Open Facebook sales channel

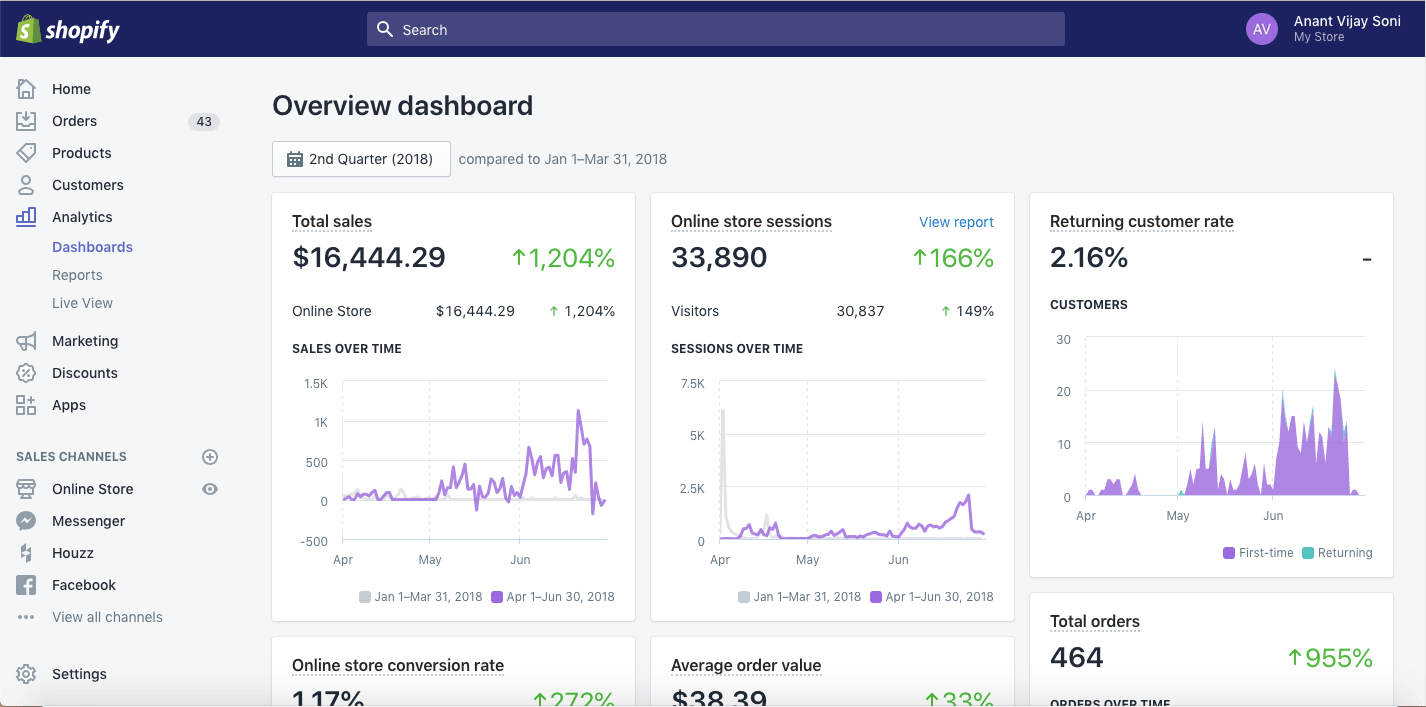point(84,585)
